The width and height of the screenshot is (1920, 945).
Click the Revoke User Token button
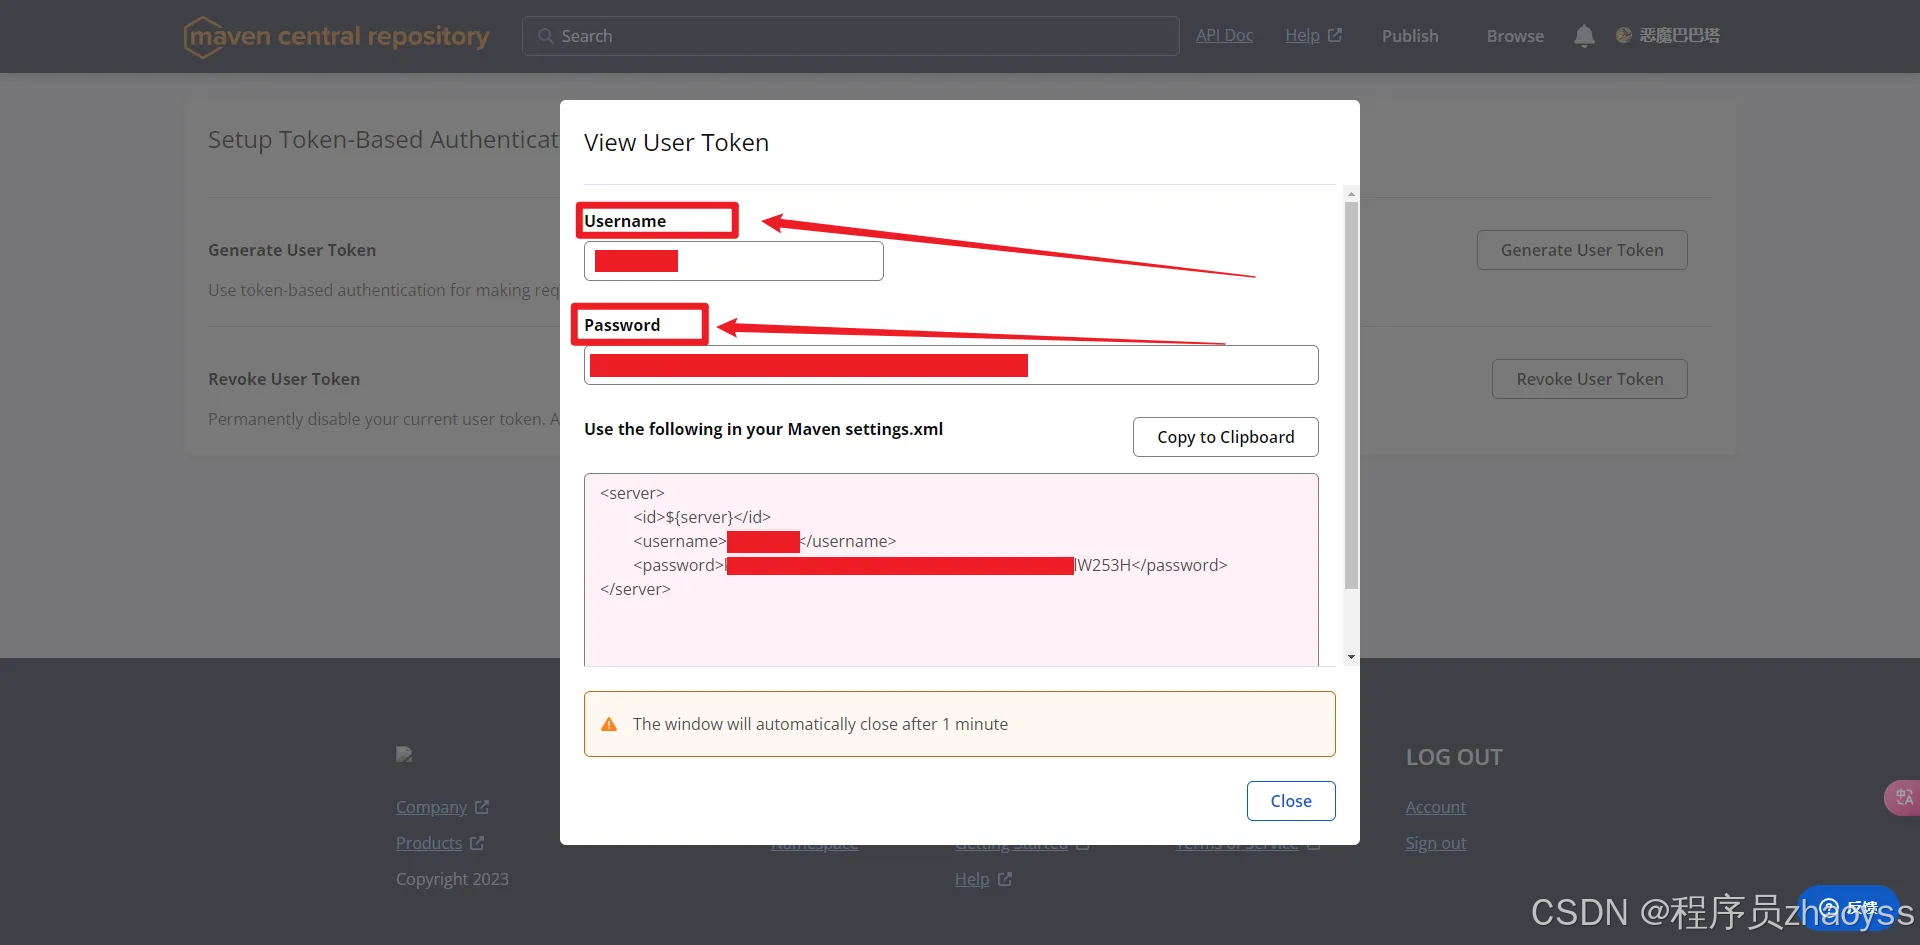click(1589, 379)
